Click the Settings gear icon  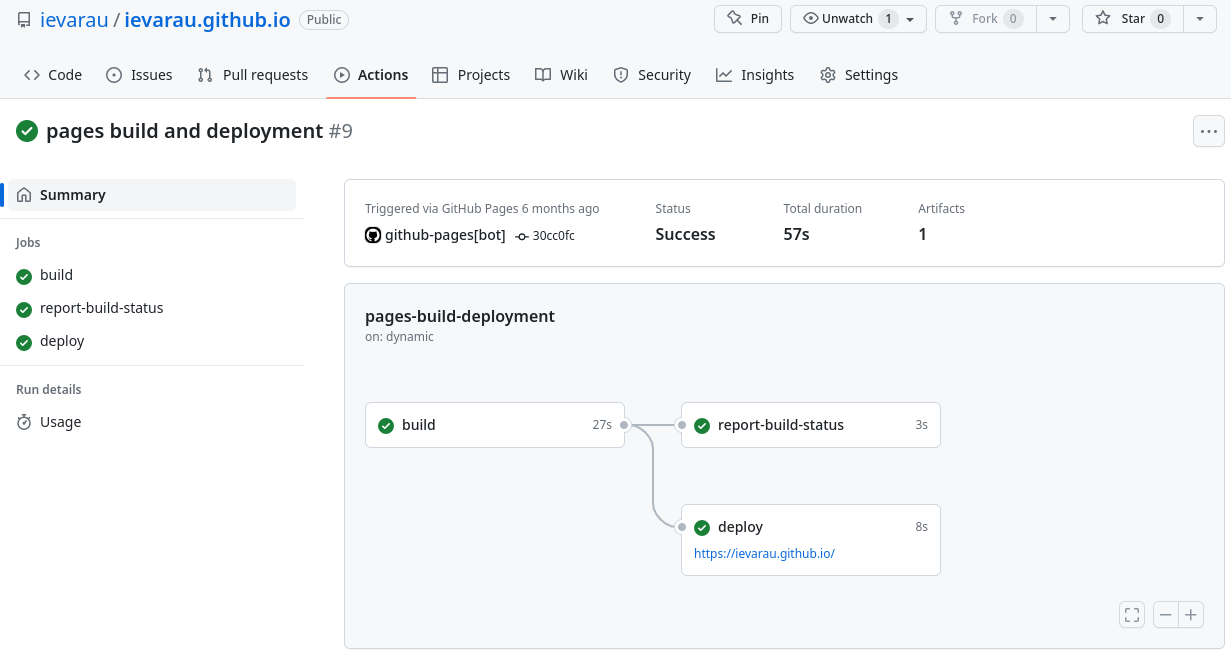coord(828,75)
